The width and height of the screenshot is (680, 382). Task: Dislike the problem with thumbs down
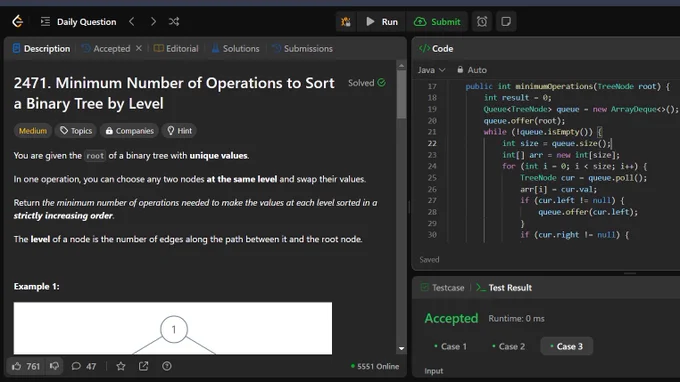[54, 366]
